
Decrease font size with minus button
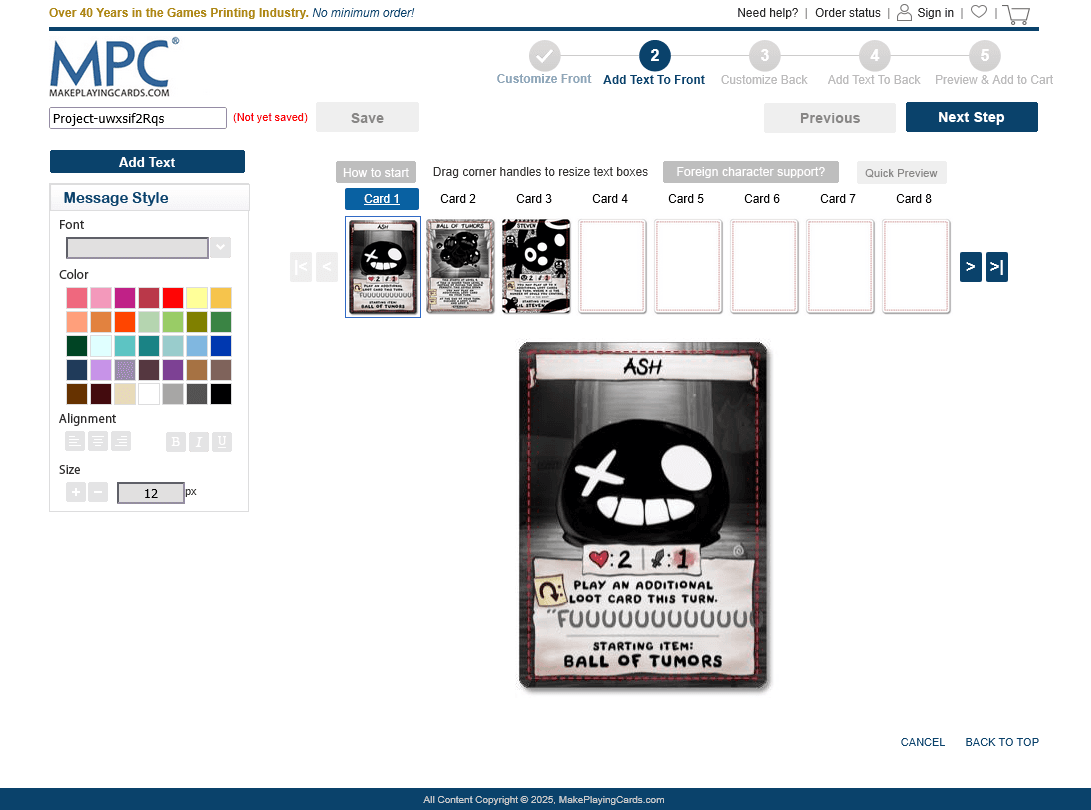[97, 492]
